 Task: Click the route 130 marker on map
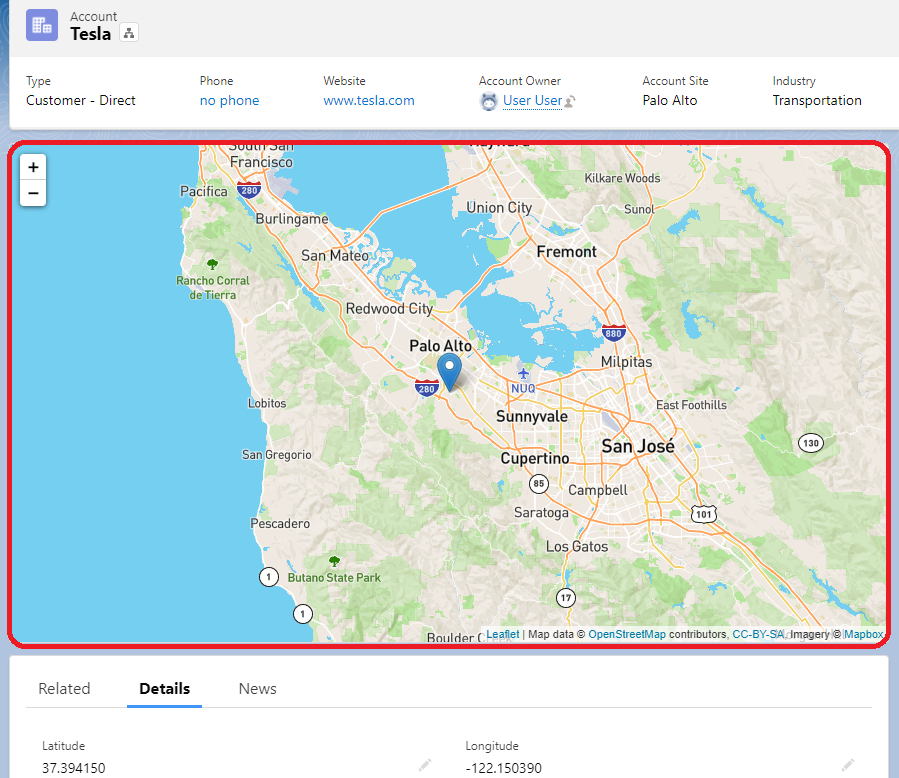811,443
